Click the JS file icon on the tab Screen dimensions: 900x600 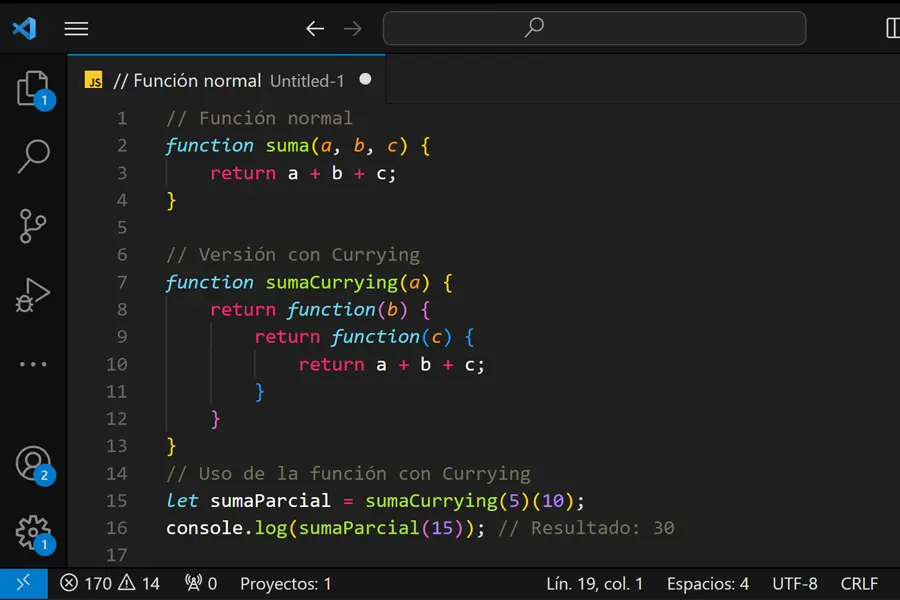tap(94, 80)
